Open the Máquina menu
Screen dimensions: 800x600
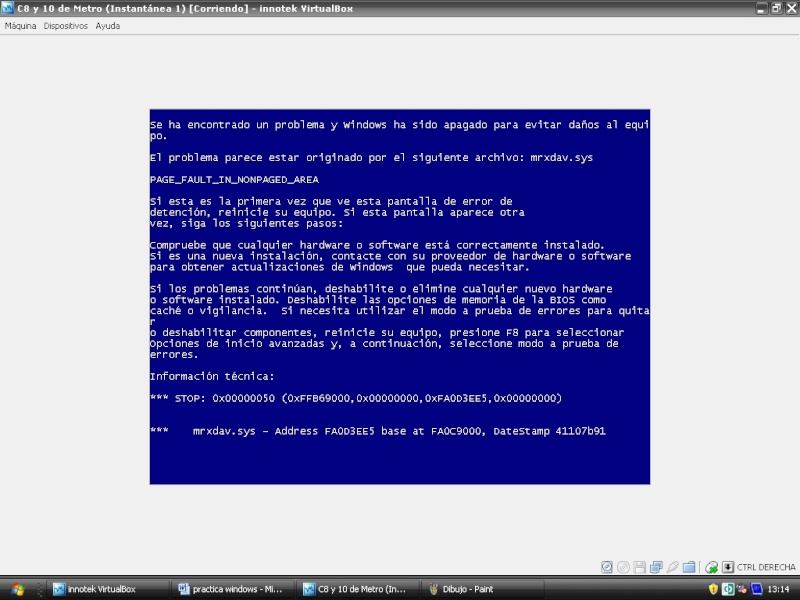(20, 26)
